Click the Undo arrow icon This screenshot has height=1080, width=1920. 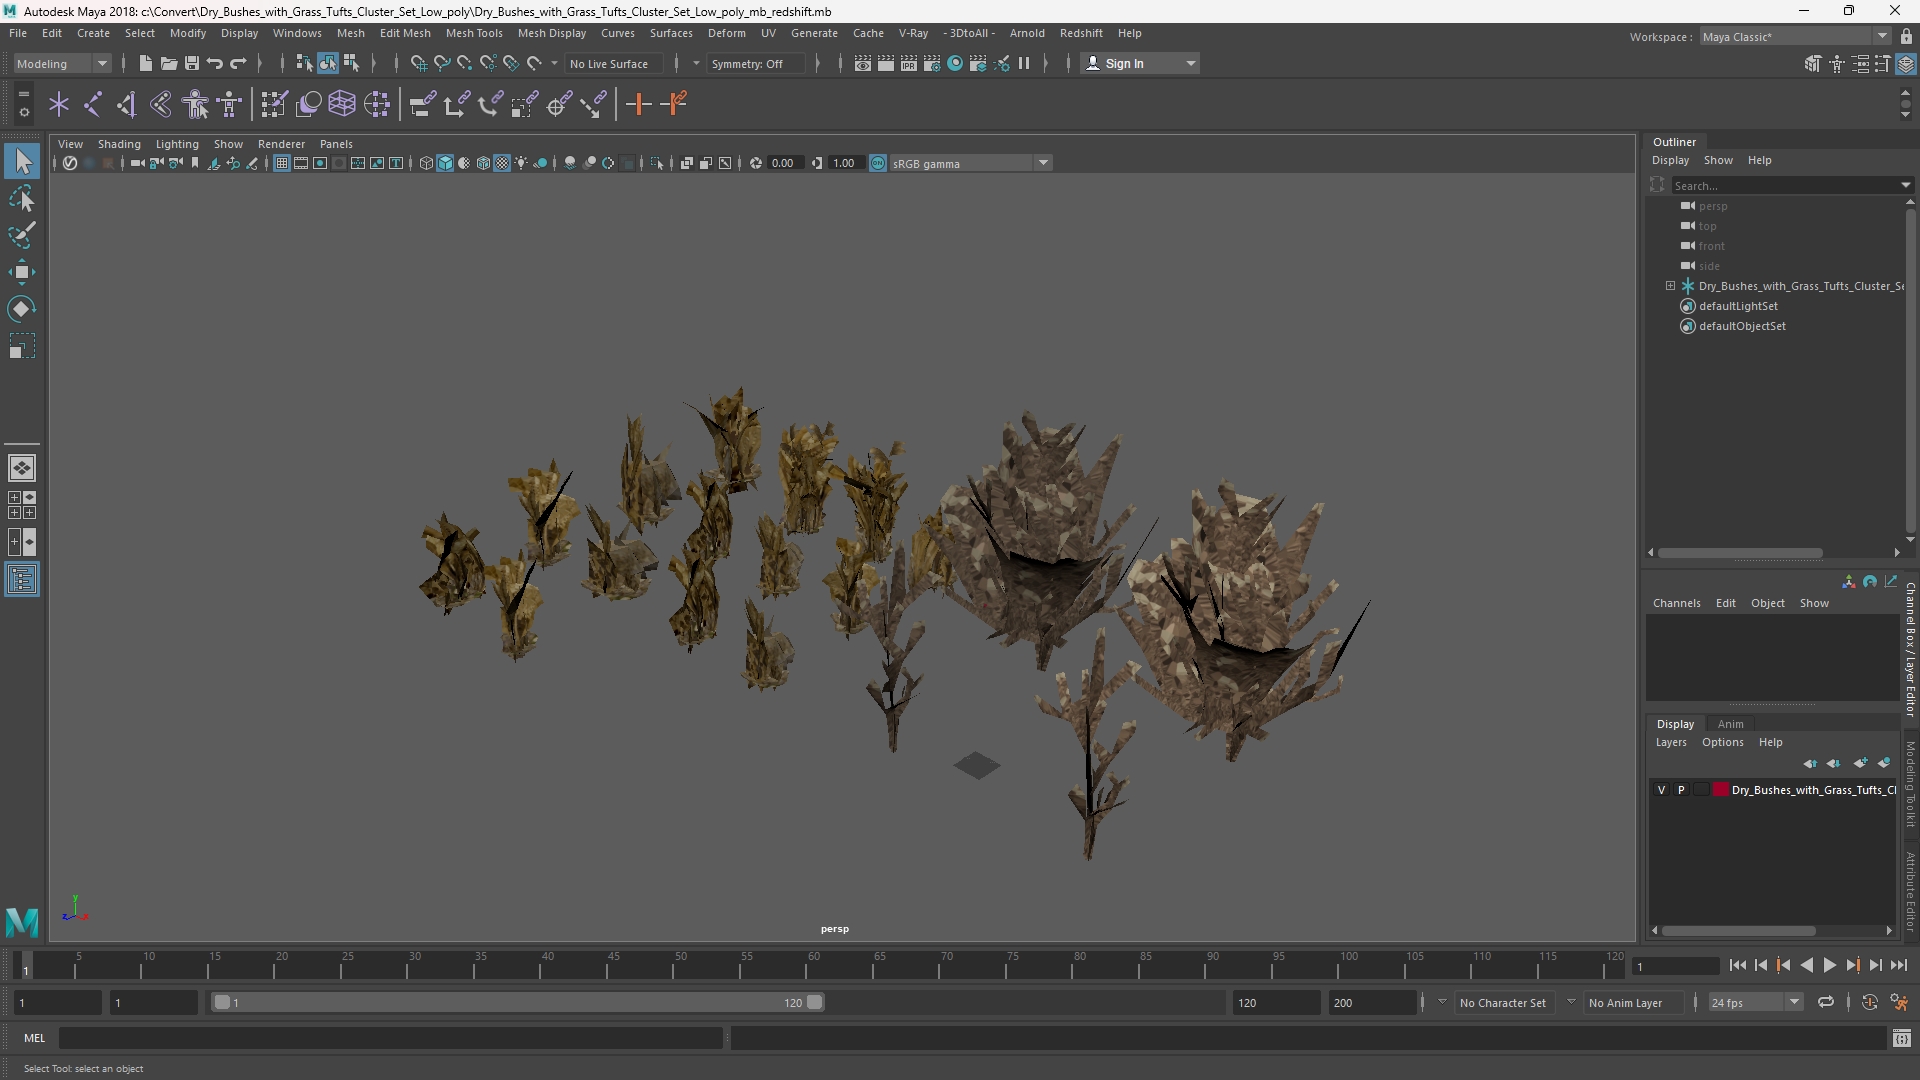214,63
